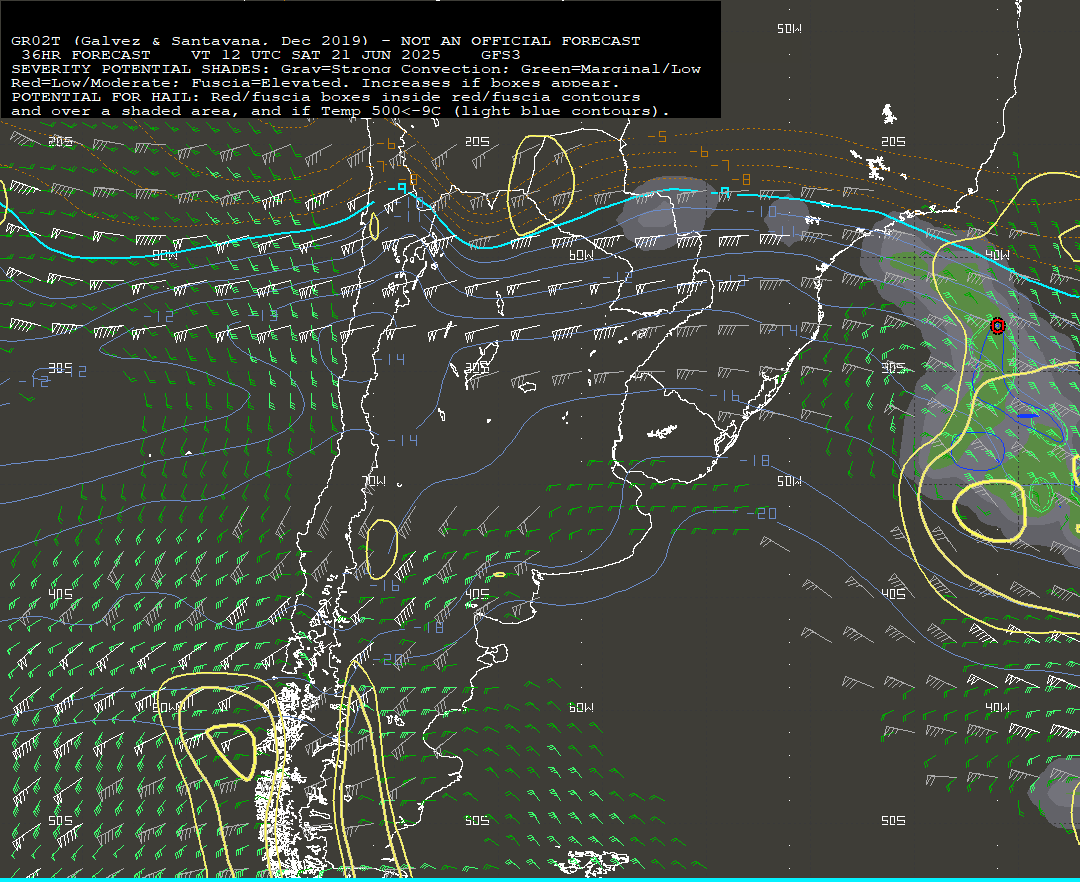Click the "36HR FORECAST" label
Screen dimensions: 1080x882
pyautogui.click(x=86, y=55)
